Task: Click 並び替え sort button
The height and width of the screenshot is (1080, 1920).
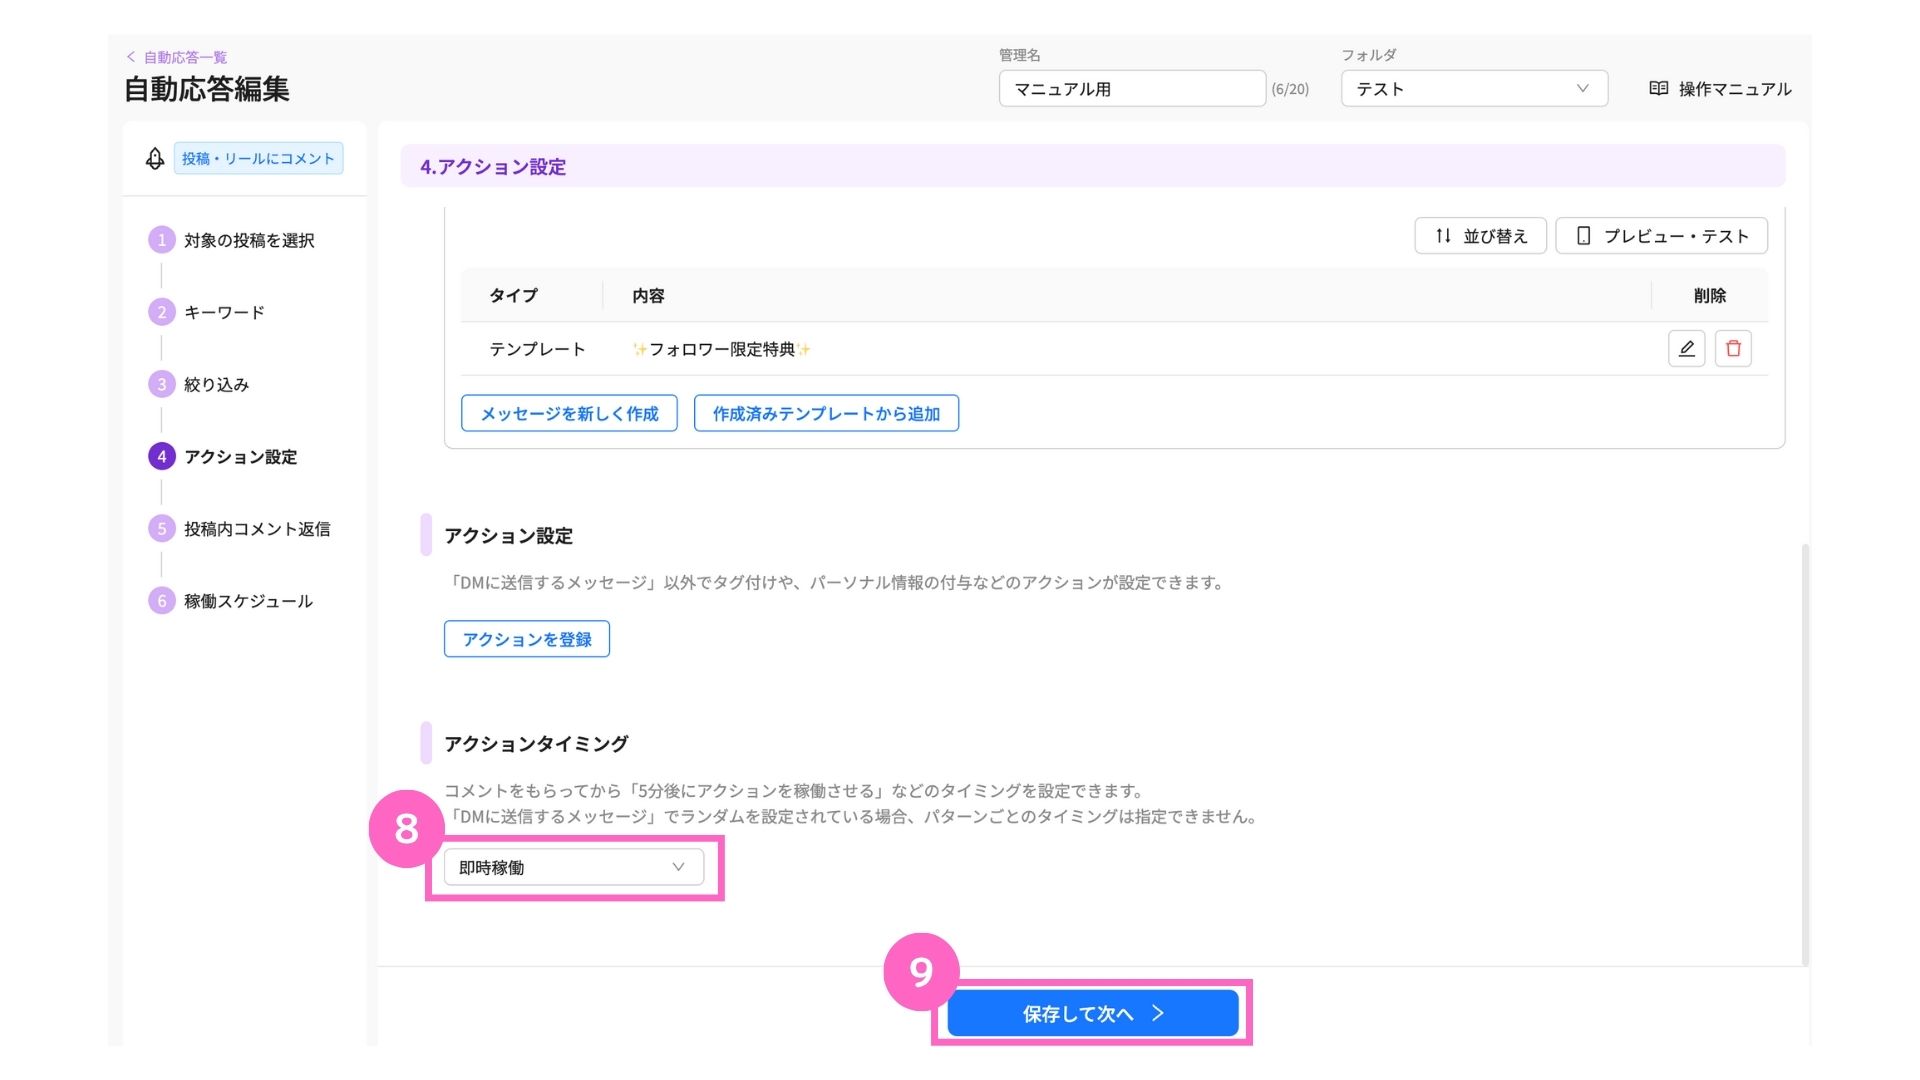Action: pos(1481,236)
